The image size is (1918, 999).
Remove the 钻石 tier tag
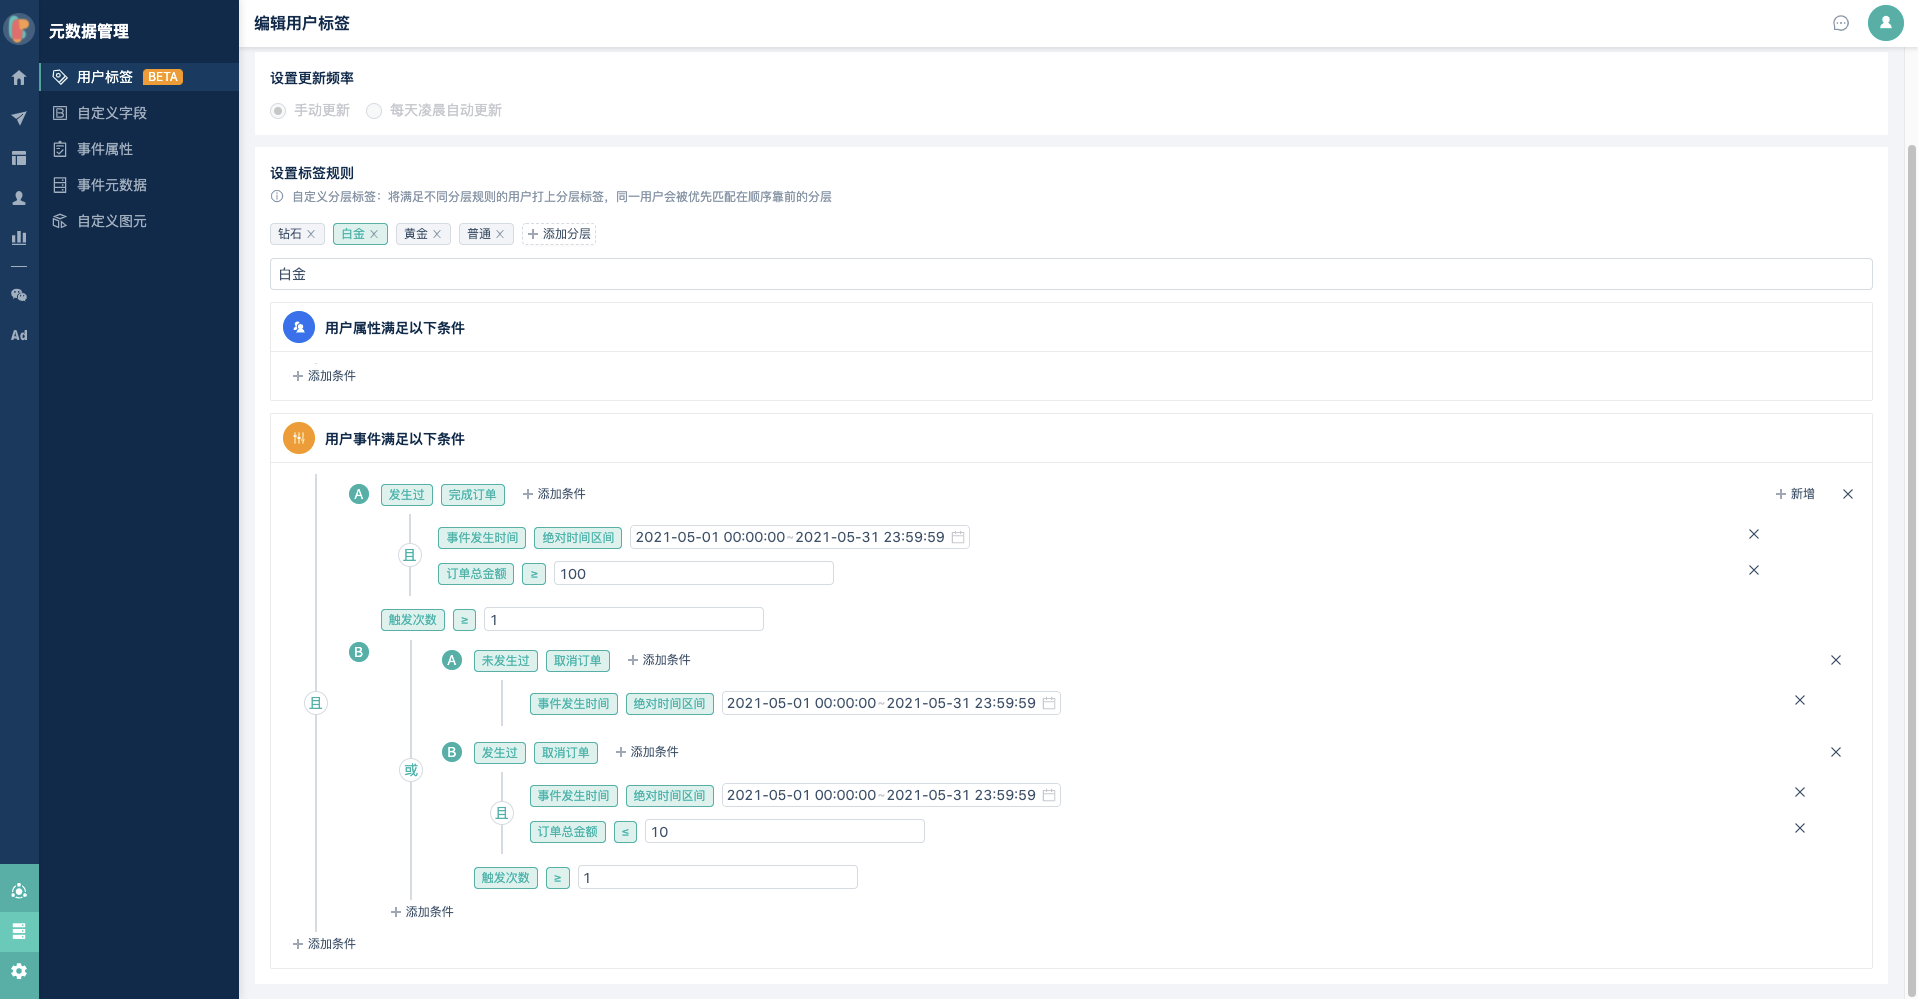point(311,234)
